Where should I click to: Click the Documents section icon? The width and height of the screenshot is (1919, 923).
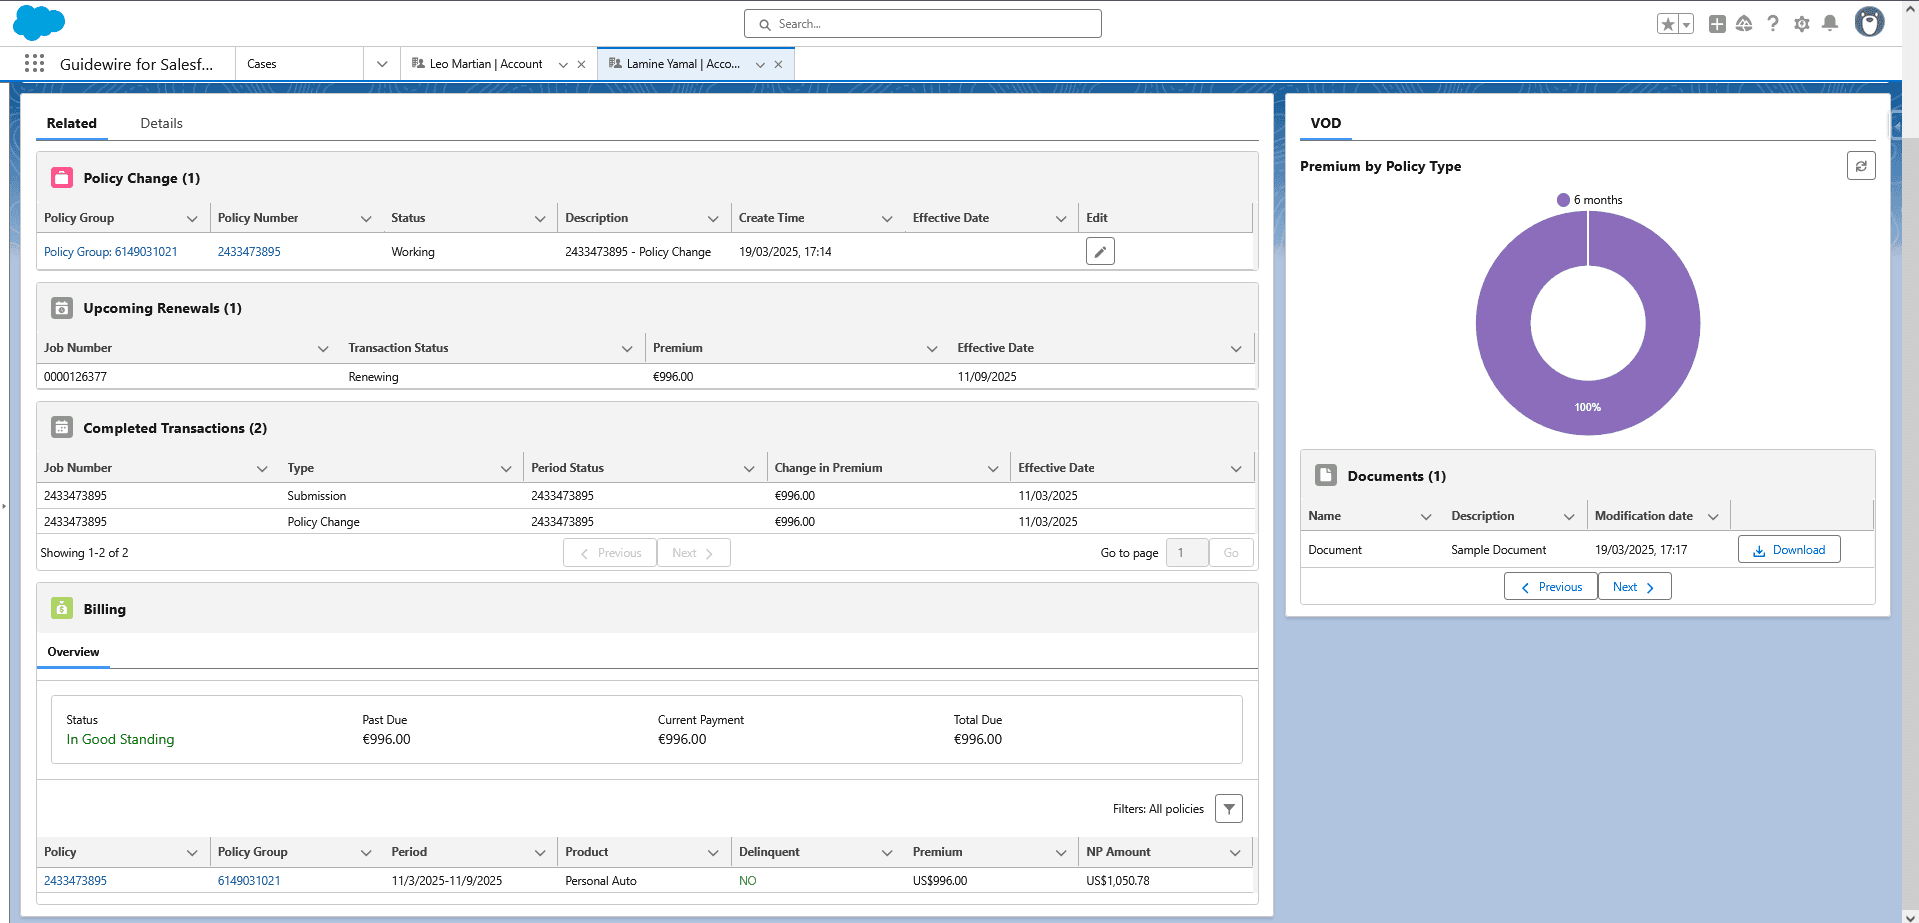tap(1326, 476)
